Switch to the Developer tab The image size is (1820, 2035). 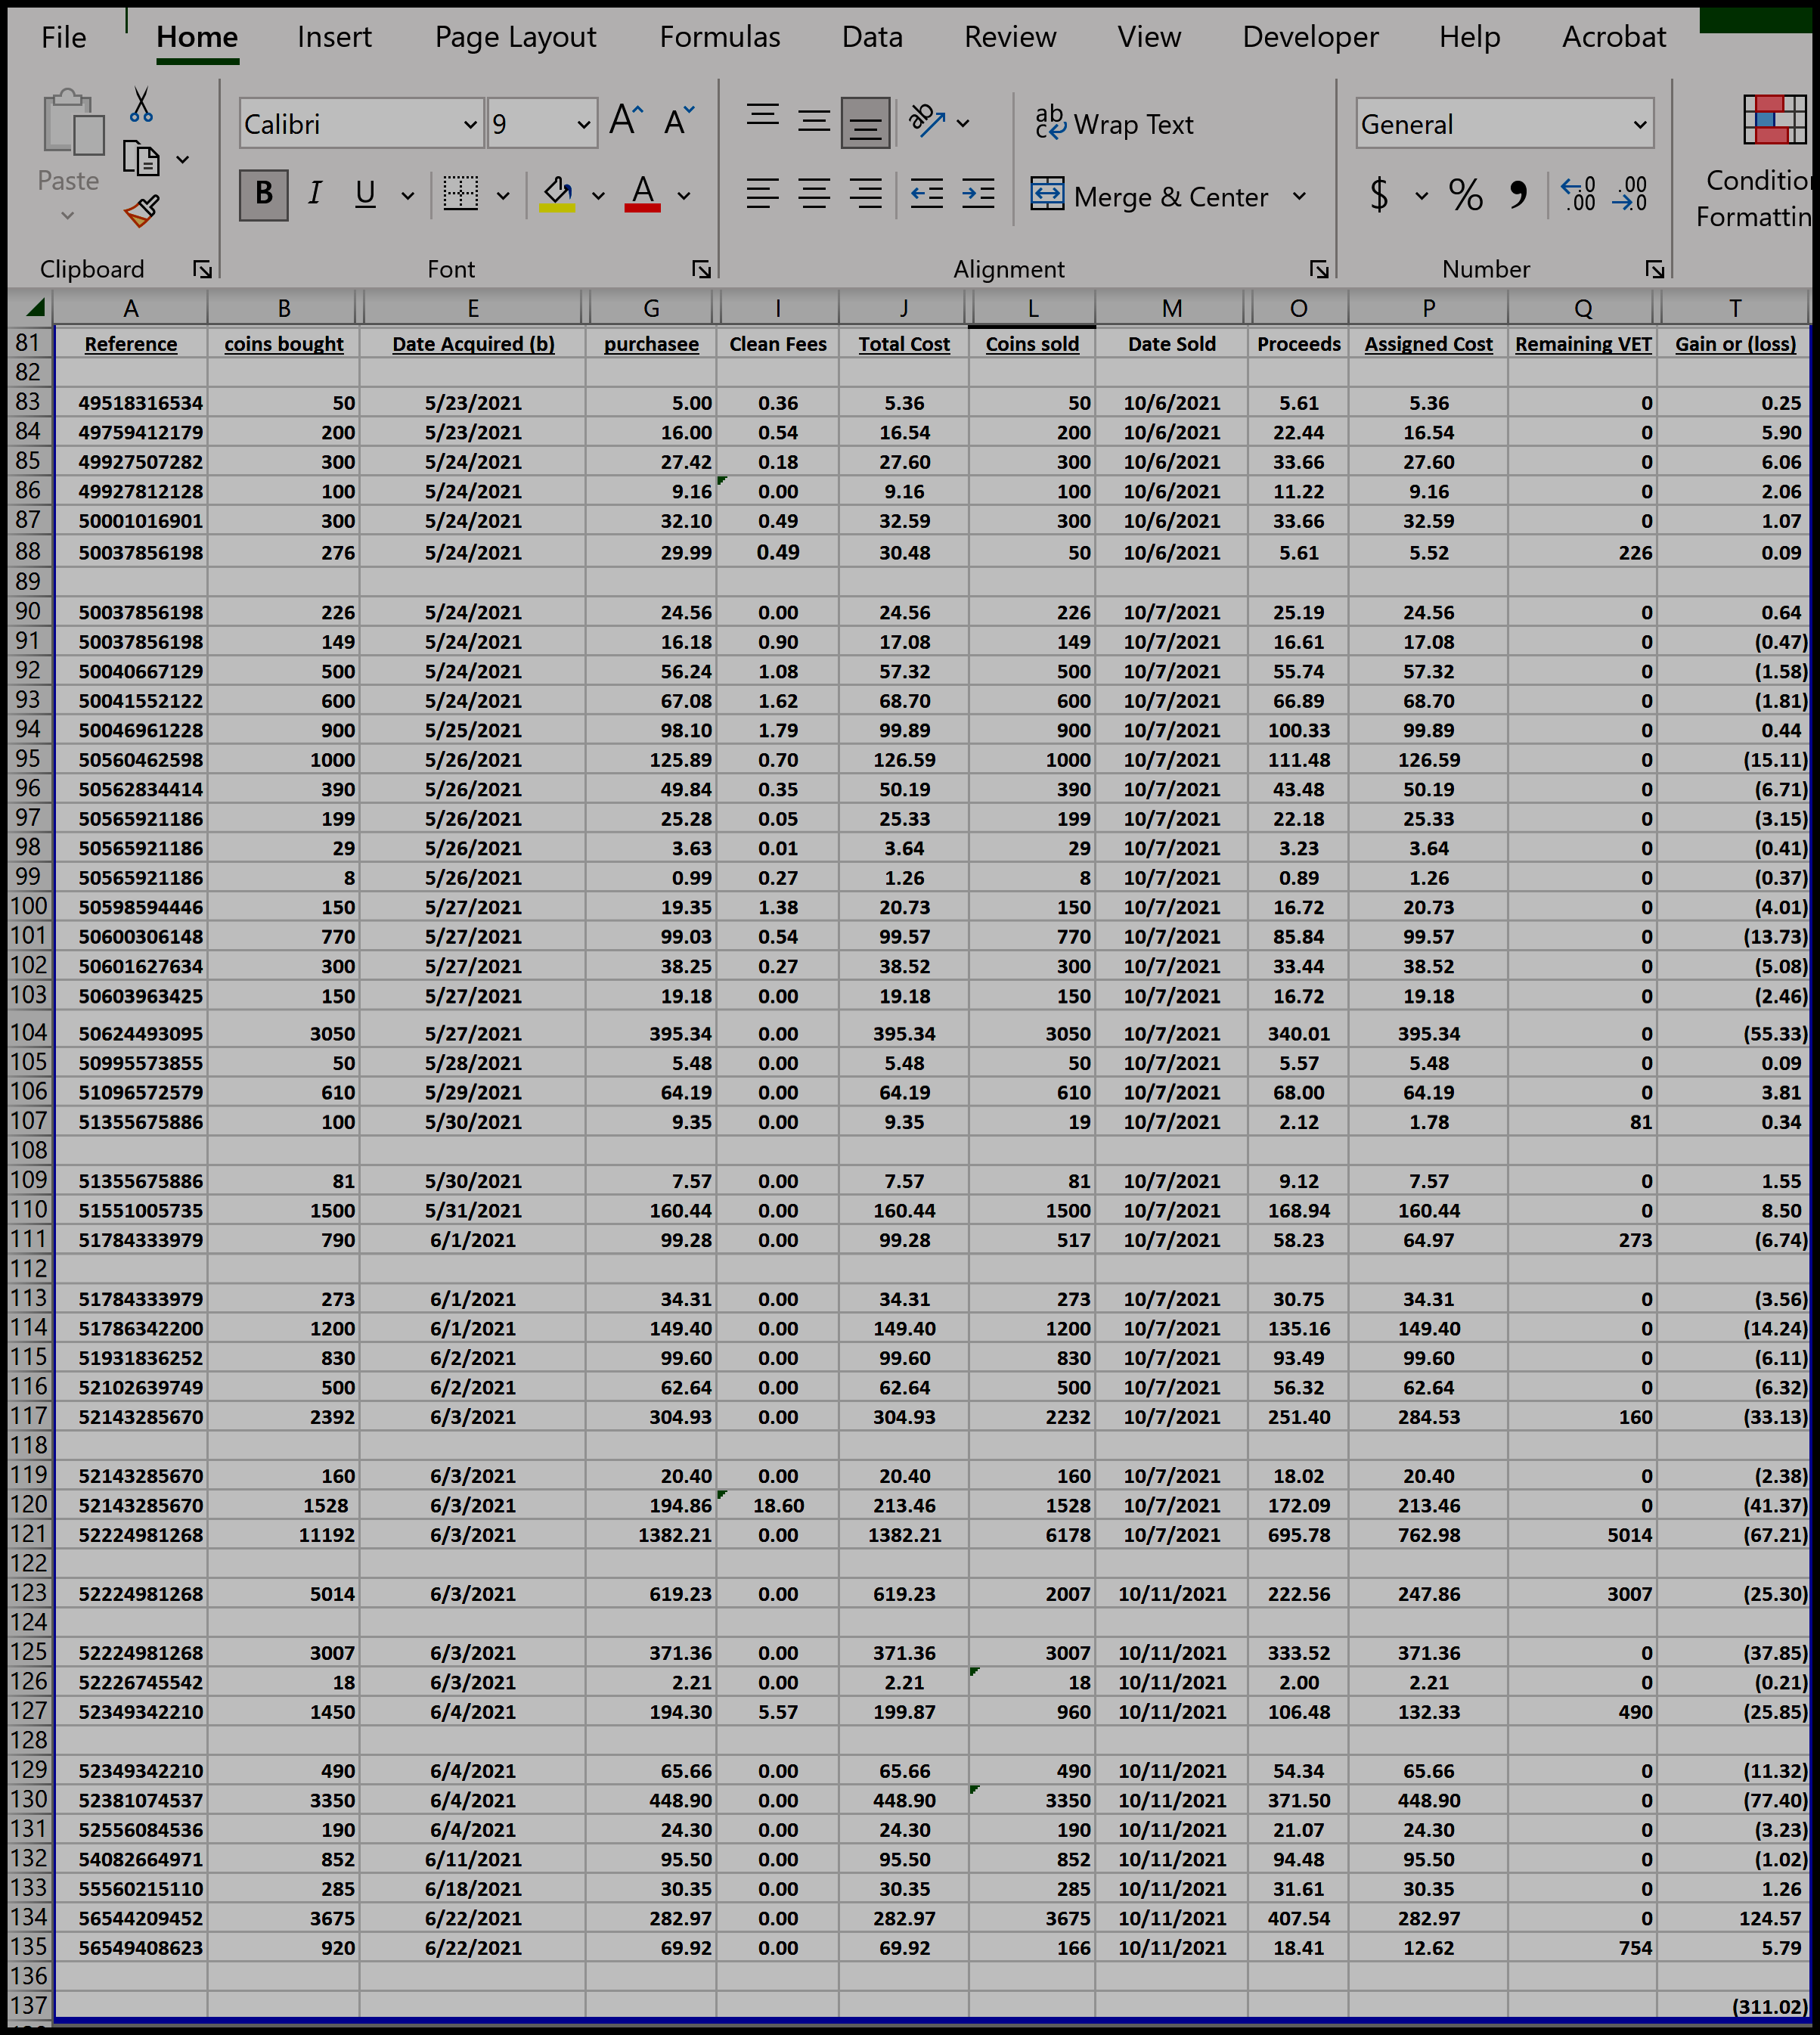pyautogui.click(x=1310, y=37)
